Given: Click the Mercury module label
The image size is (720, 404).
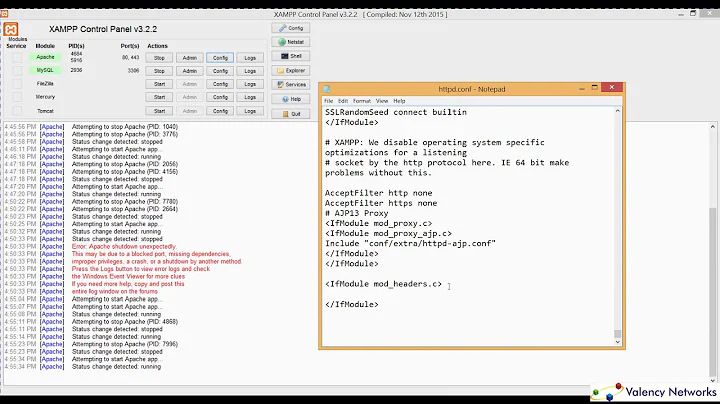Looking at the screenshot, I should coord(45,97).
